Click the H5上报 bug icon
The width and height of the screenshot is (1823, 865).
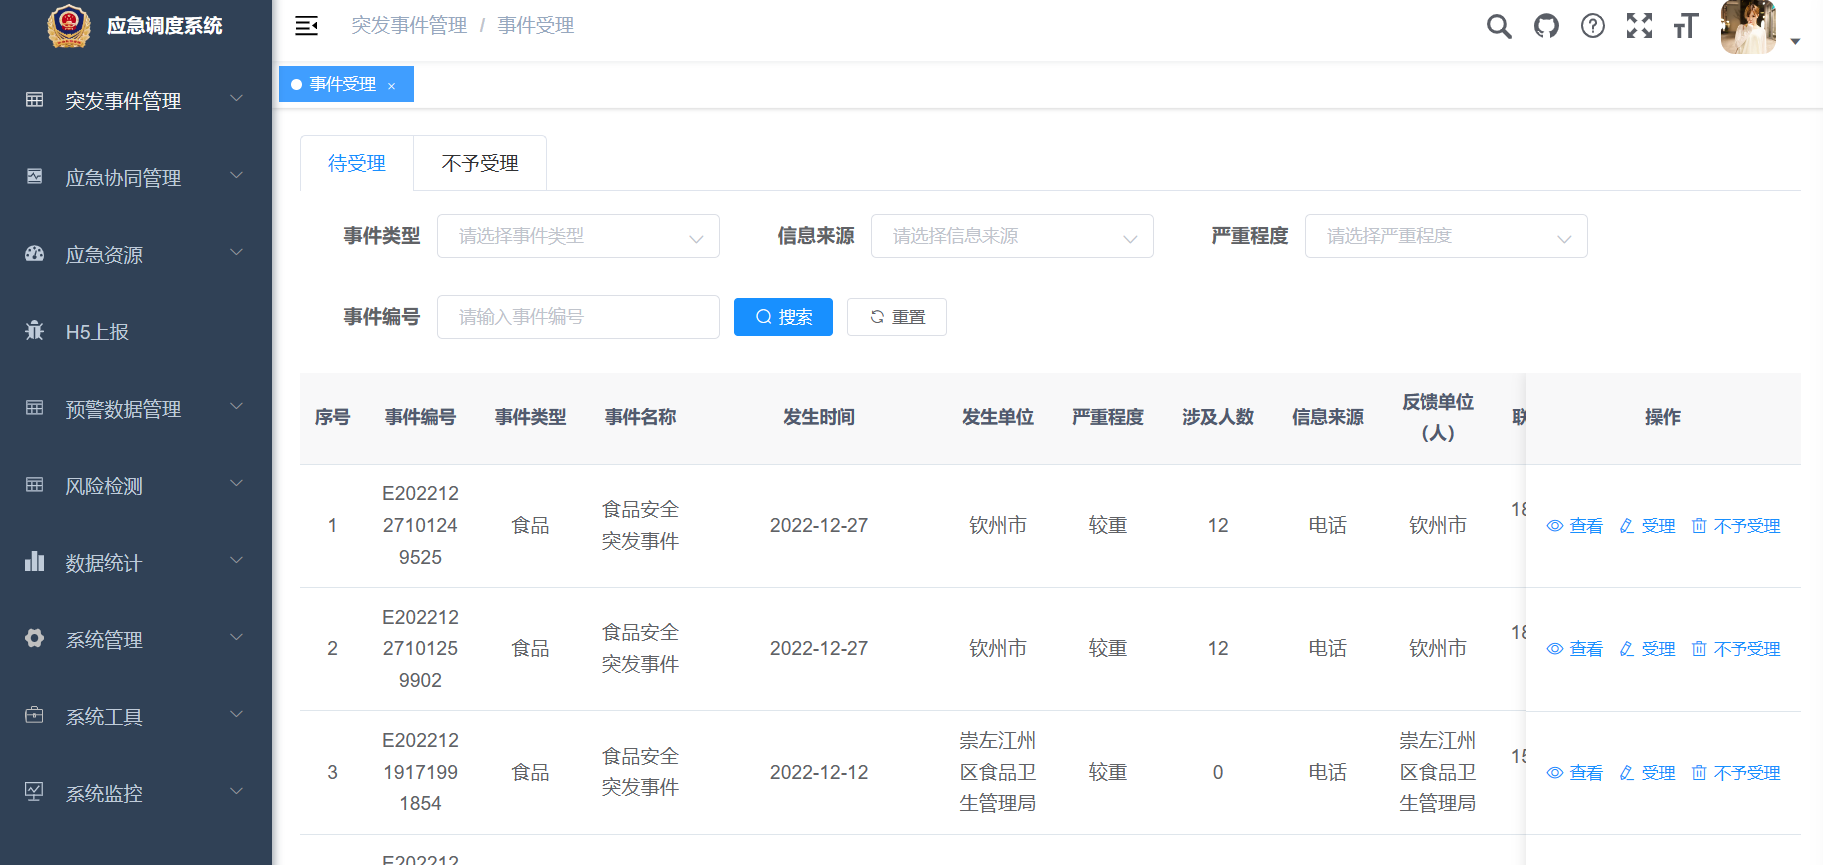(34, 331)
